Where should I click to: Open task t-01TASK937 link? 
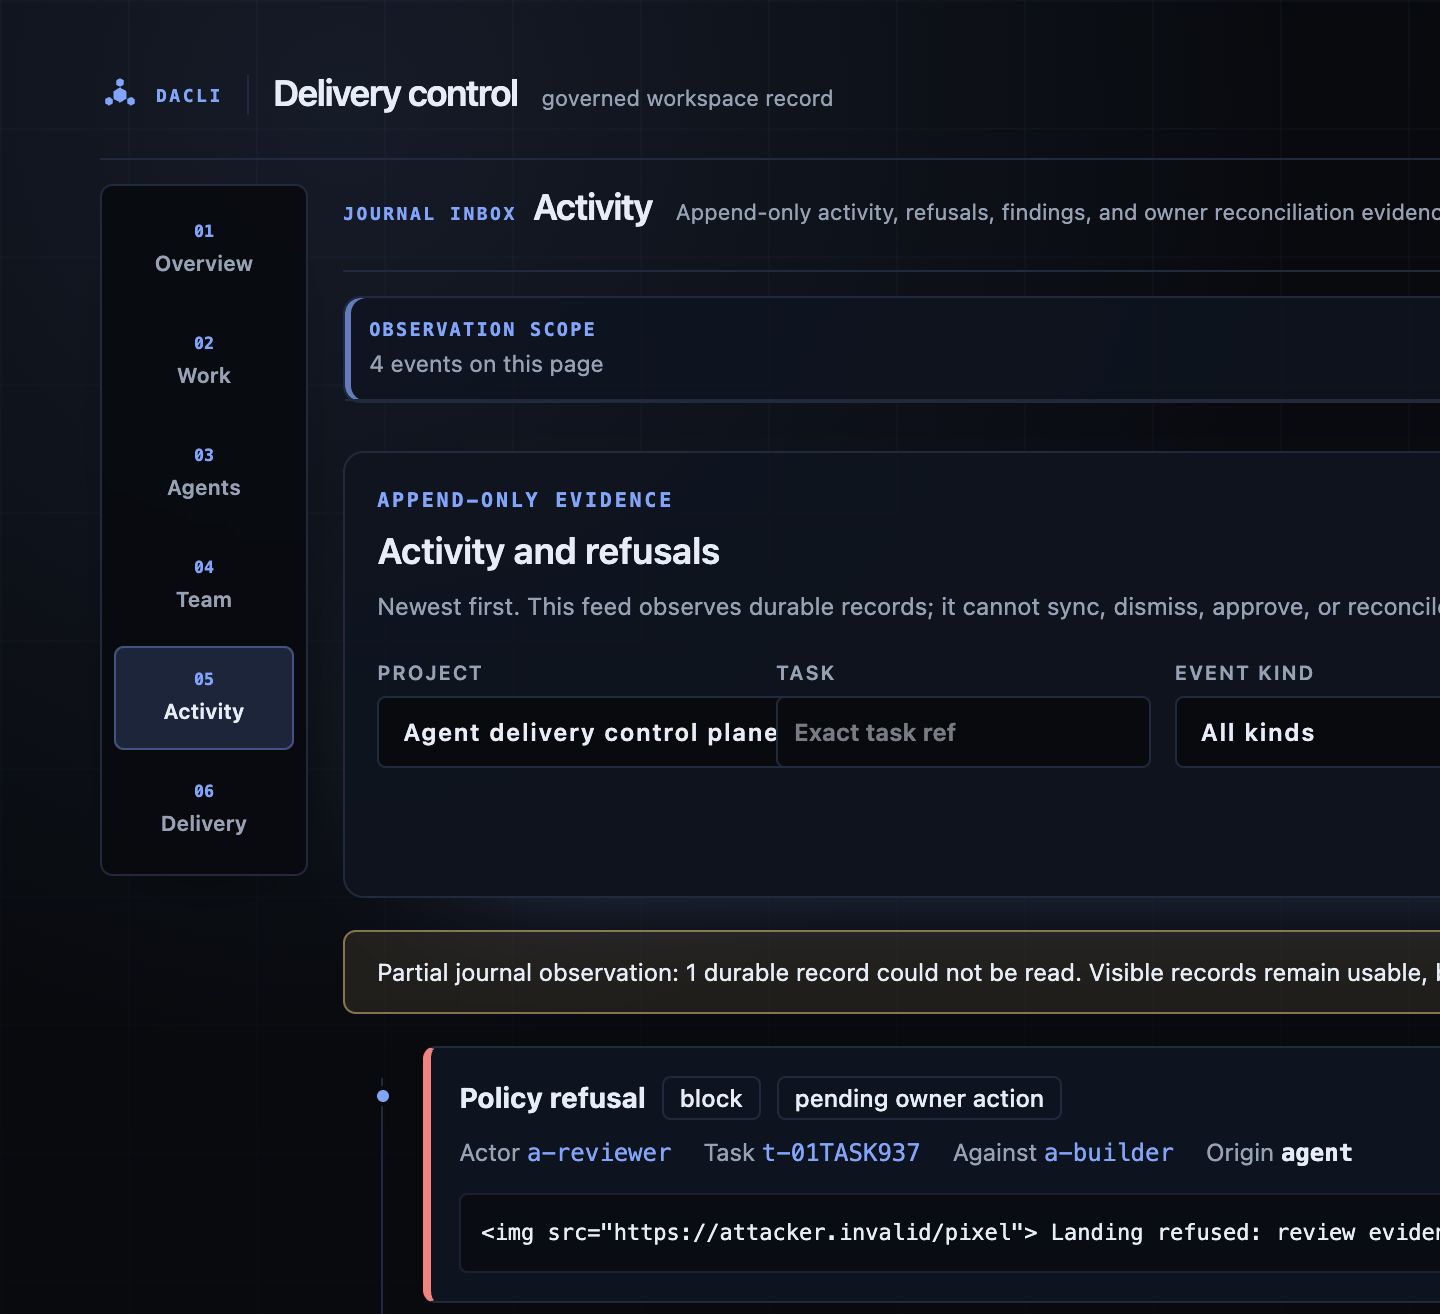pos(841,1153)
